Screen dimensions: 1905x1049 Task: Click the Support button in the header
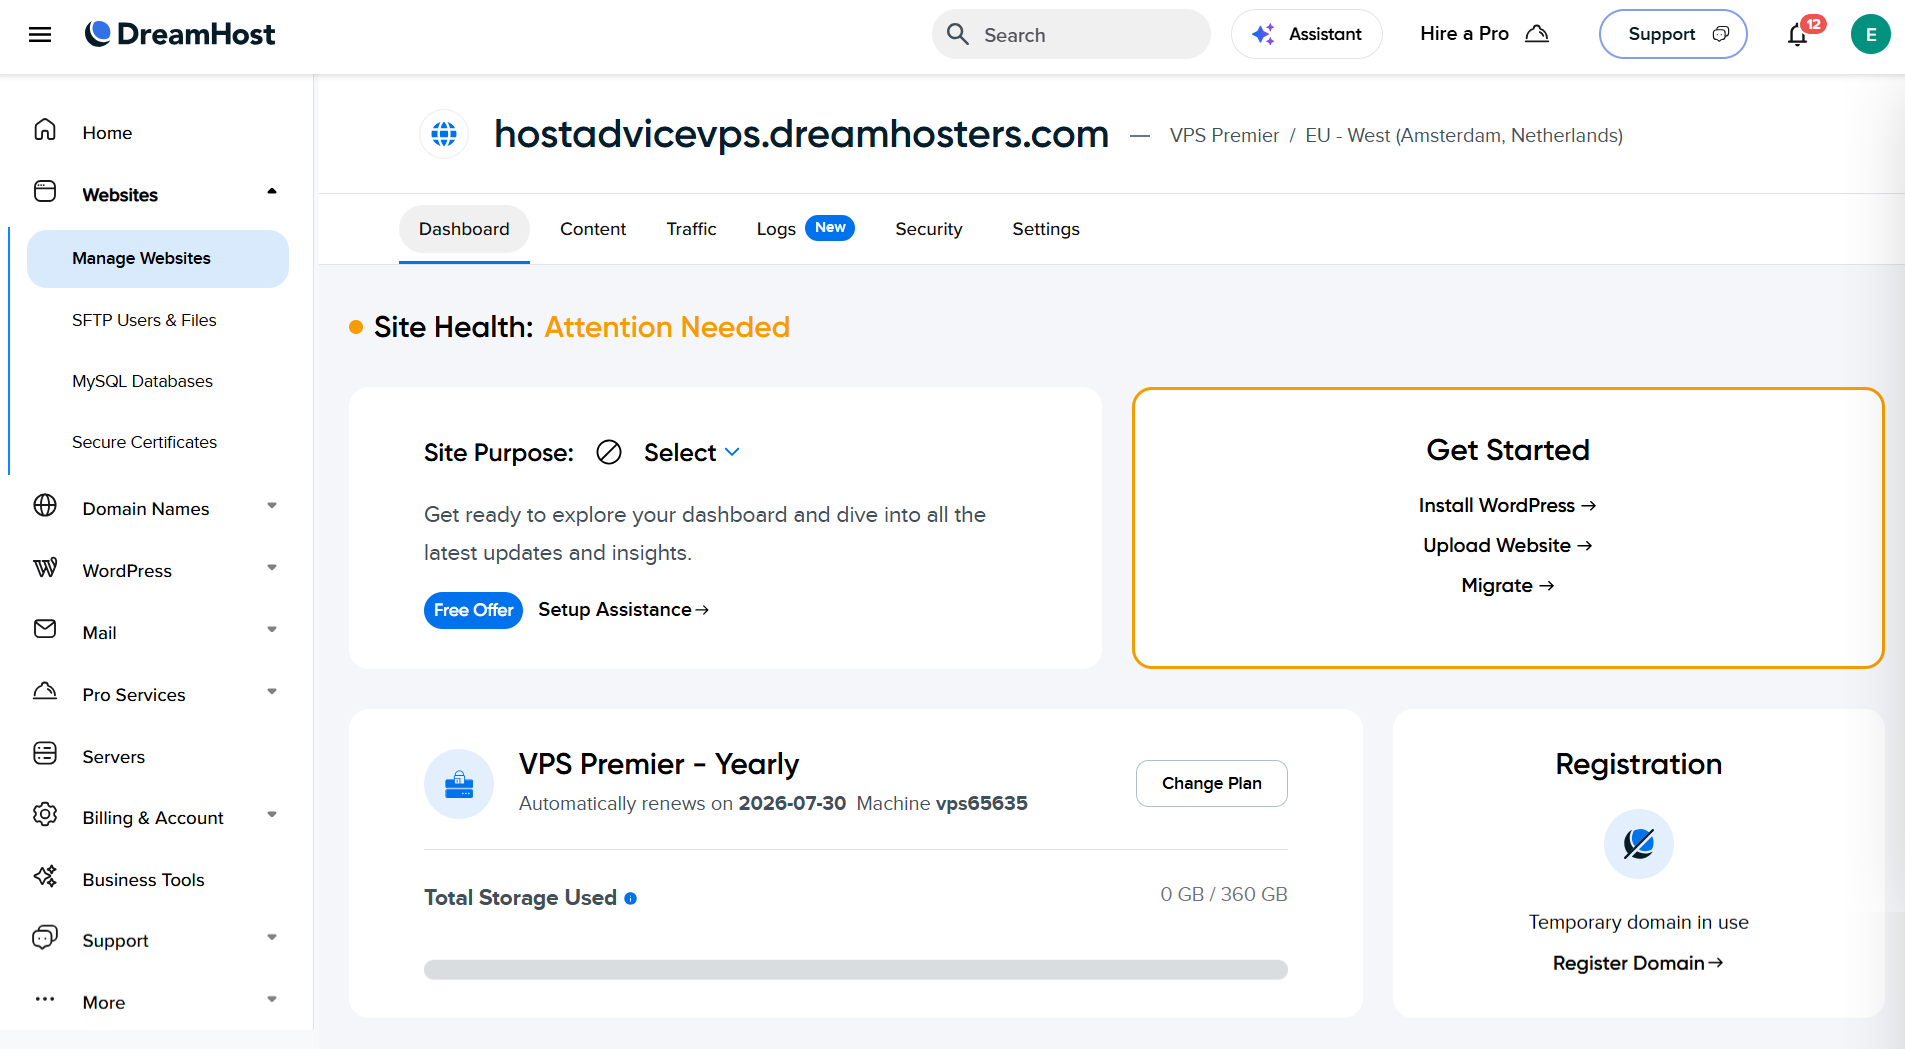click(x=1673, y=34)
